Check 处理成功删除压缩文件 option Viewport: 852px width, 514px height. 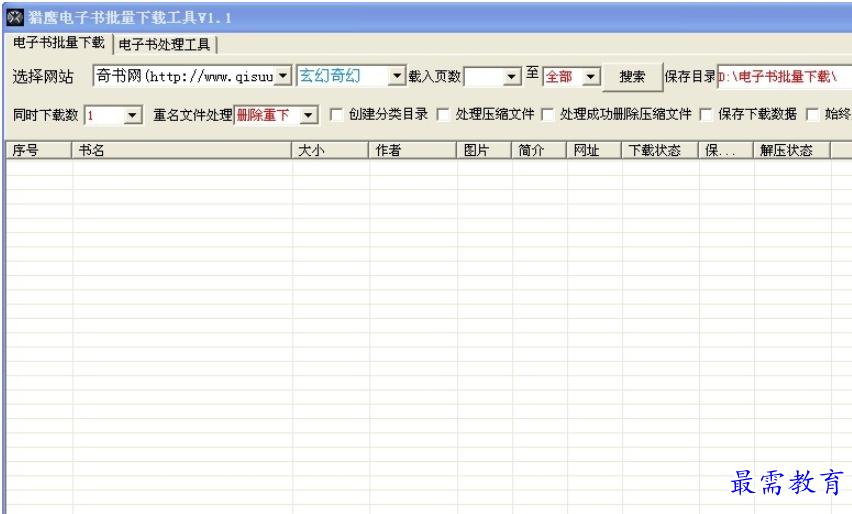point(548,115)
